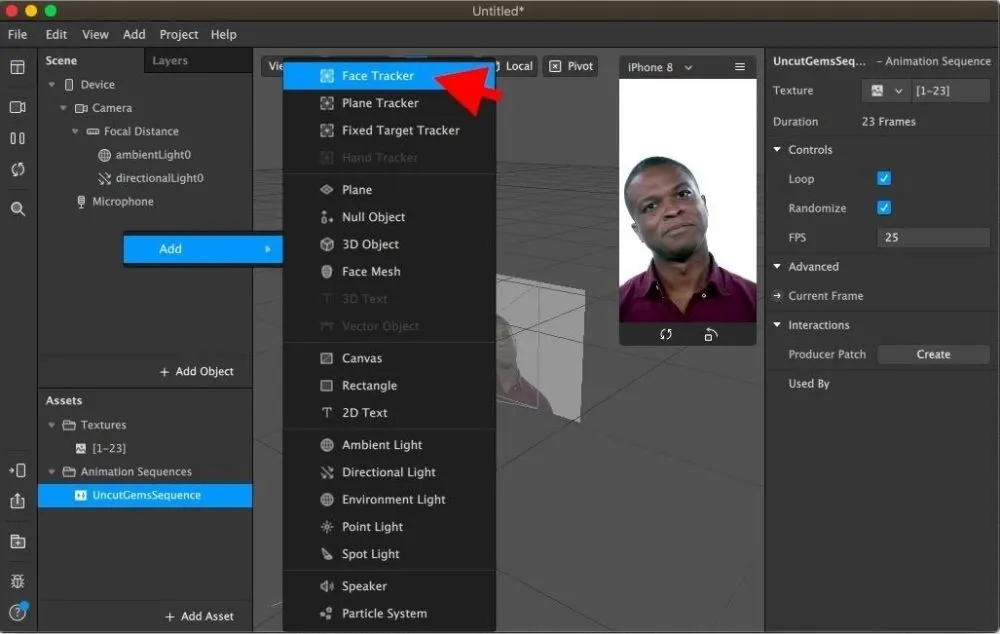
Task: Click the FPS value field
Action: click(933, 238)
